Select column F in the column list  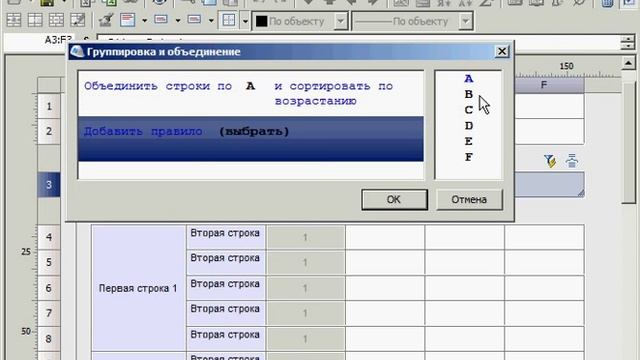point(469,157)
